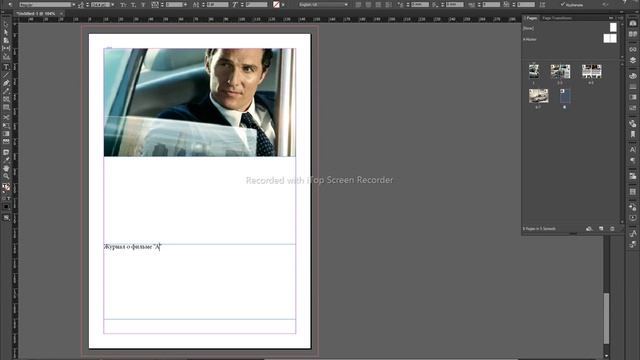Select the Rectangle Frame tool
Viewport: 640px width, 360px height.
(6, 99)
